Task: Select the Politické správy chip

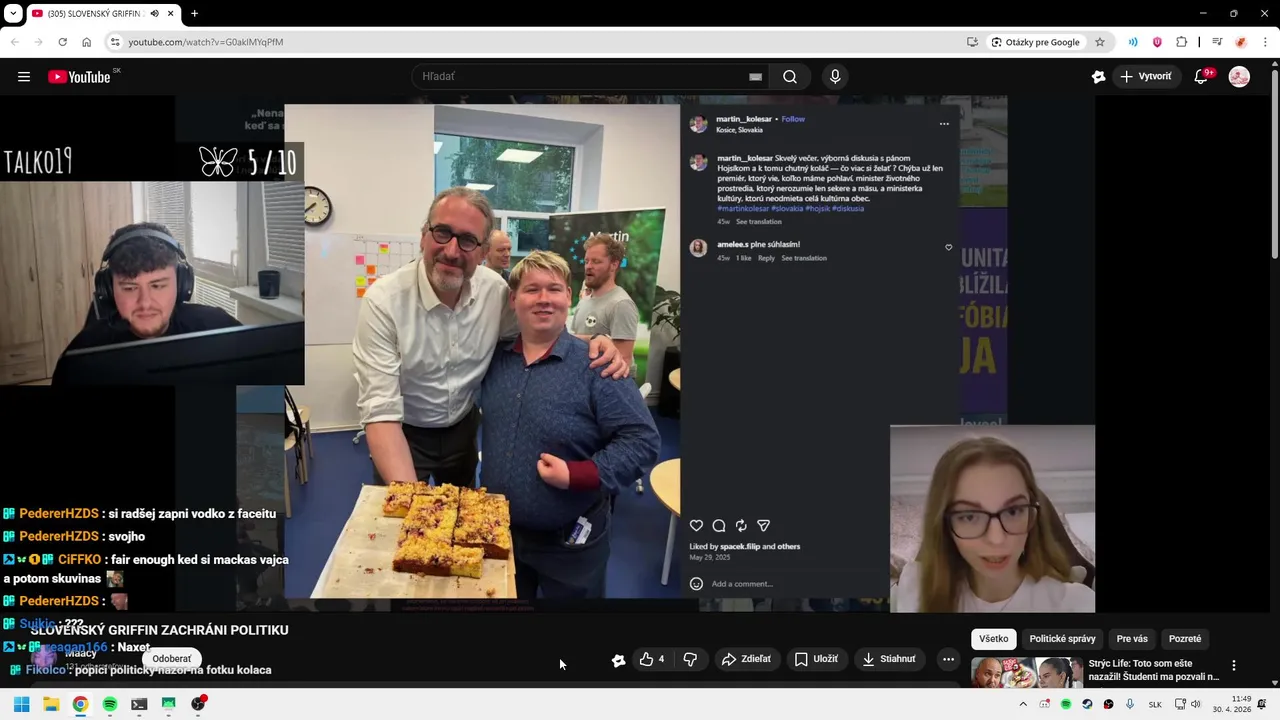Action: (1062, 639)
